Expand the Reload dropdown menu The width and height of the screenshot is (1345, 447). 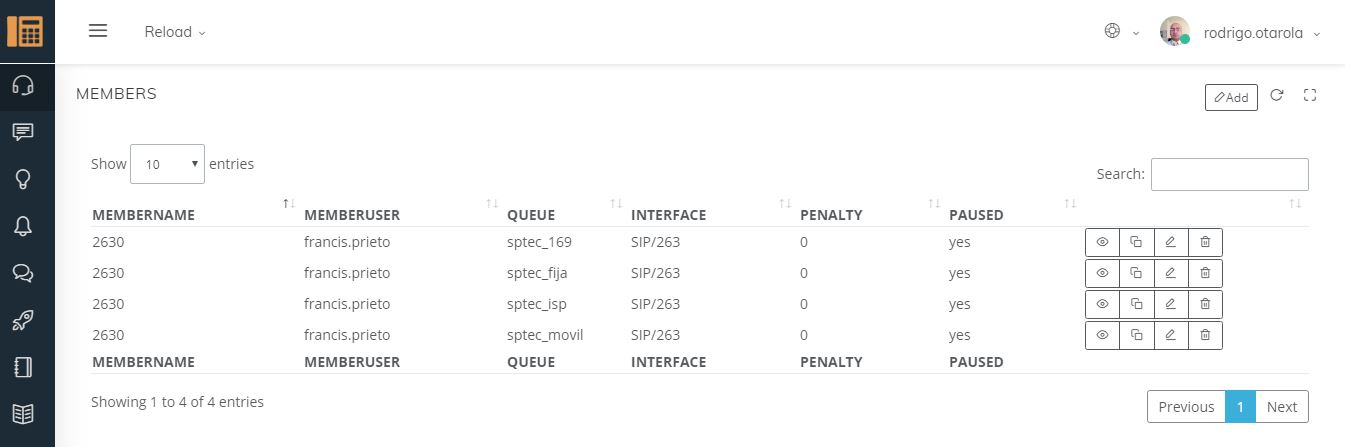coord(175,32)
